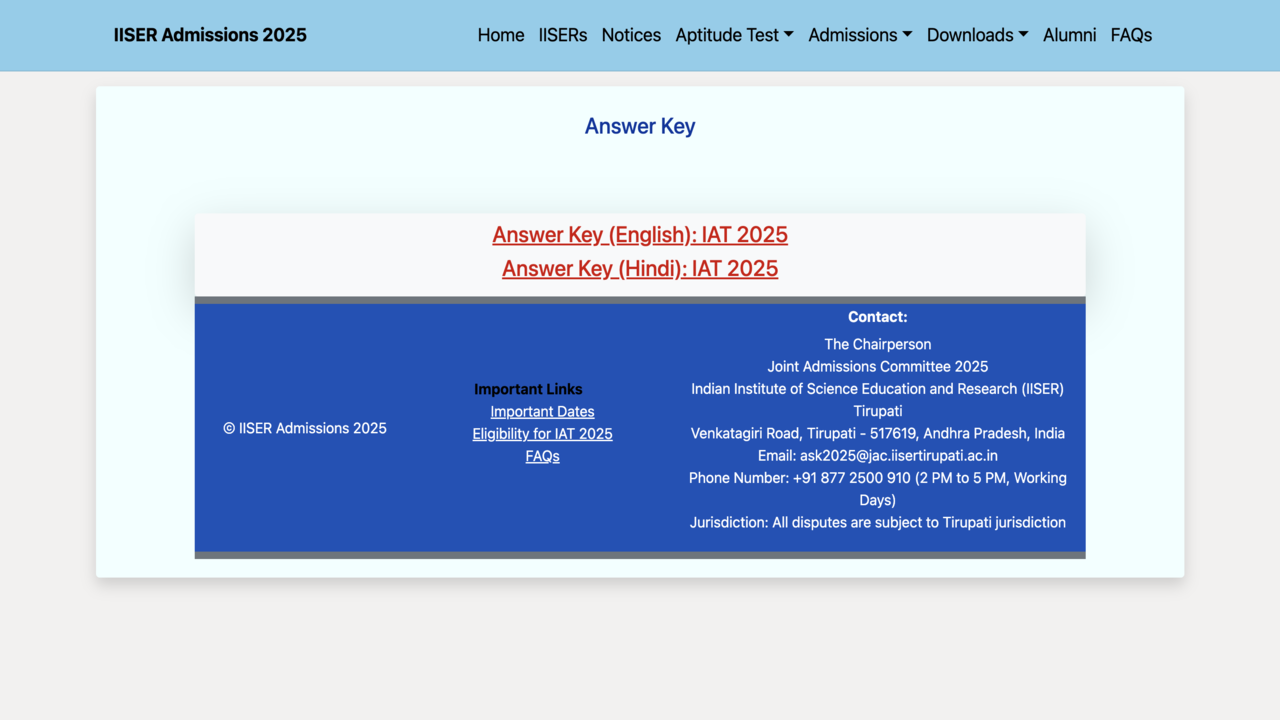Click the Contact: heading in the footer

point(877,317)
